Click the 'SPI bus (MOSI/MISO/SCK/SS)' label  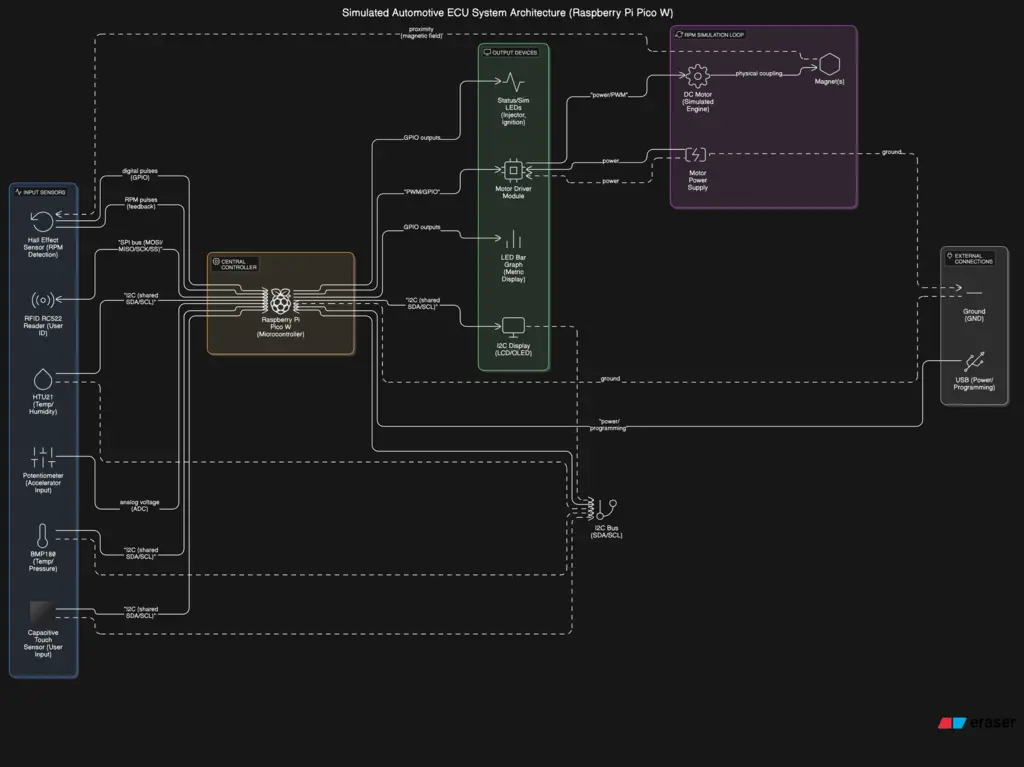click(140, 246)
